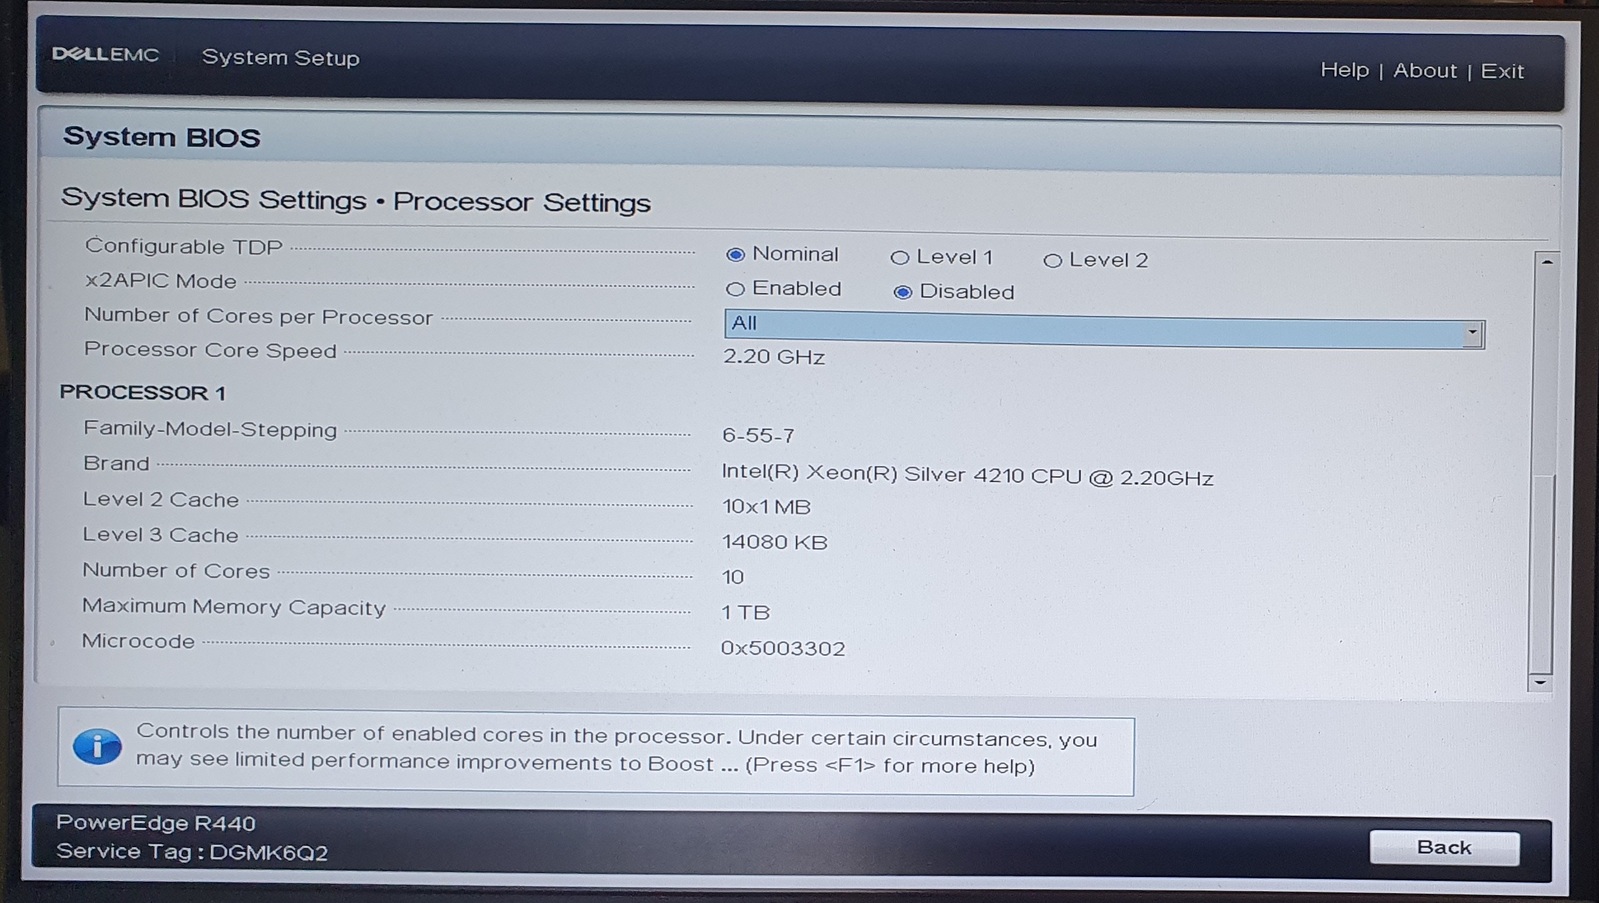
Task: Select Level 2 for Configurable TDP
Action: [1052, 261]
